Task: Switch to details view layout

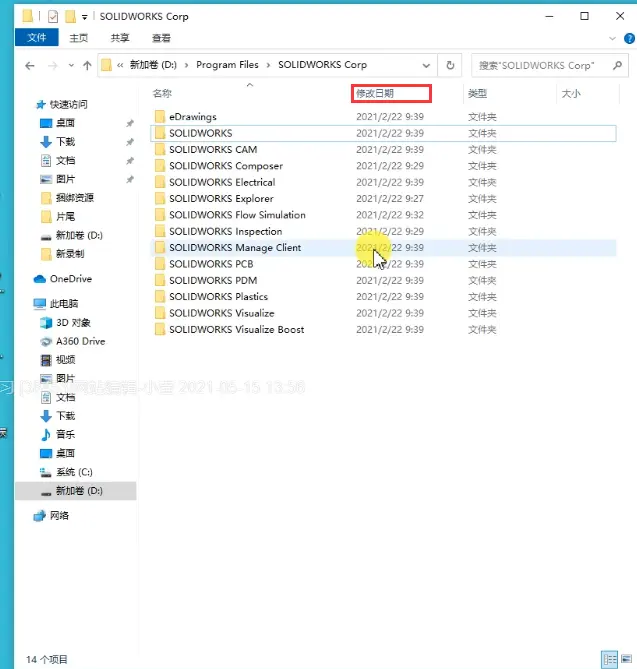Action: point(609,658)
